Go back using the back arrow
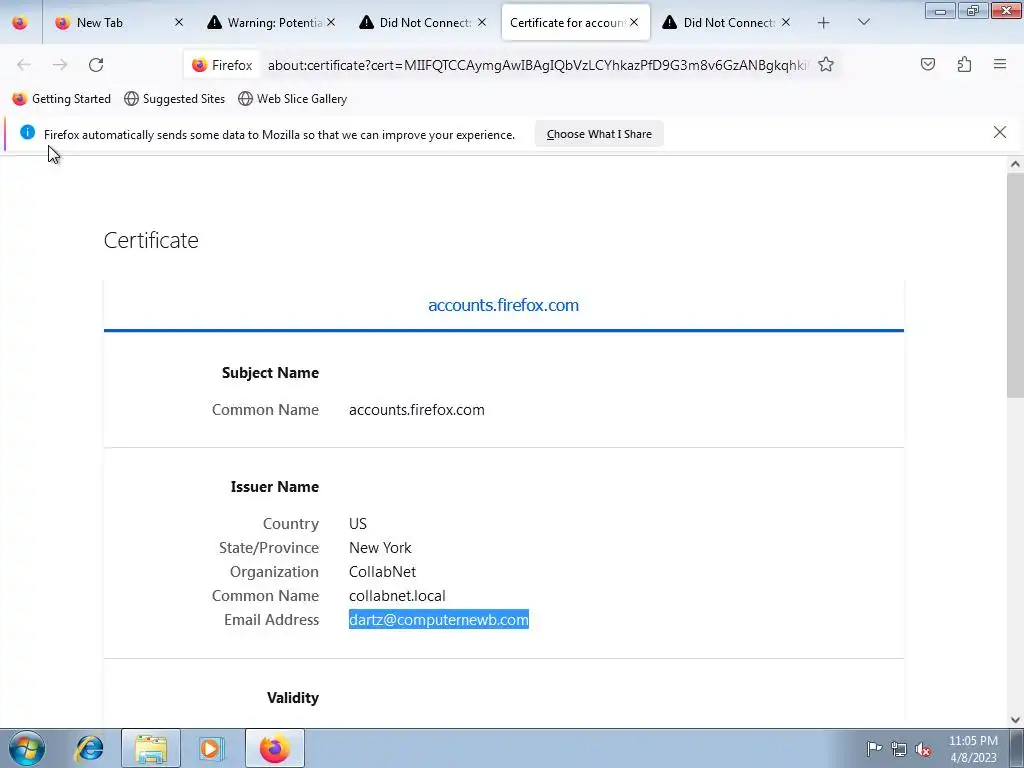The width and height of the screenshot is (1024, 768). click(x=24, y=65)
